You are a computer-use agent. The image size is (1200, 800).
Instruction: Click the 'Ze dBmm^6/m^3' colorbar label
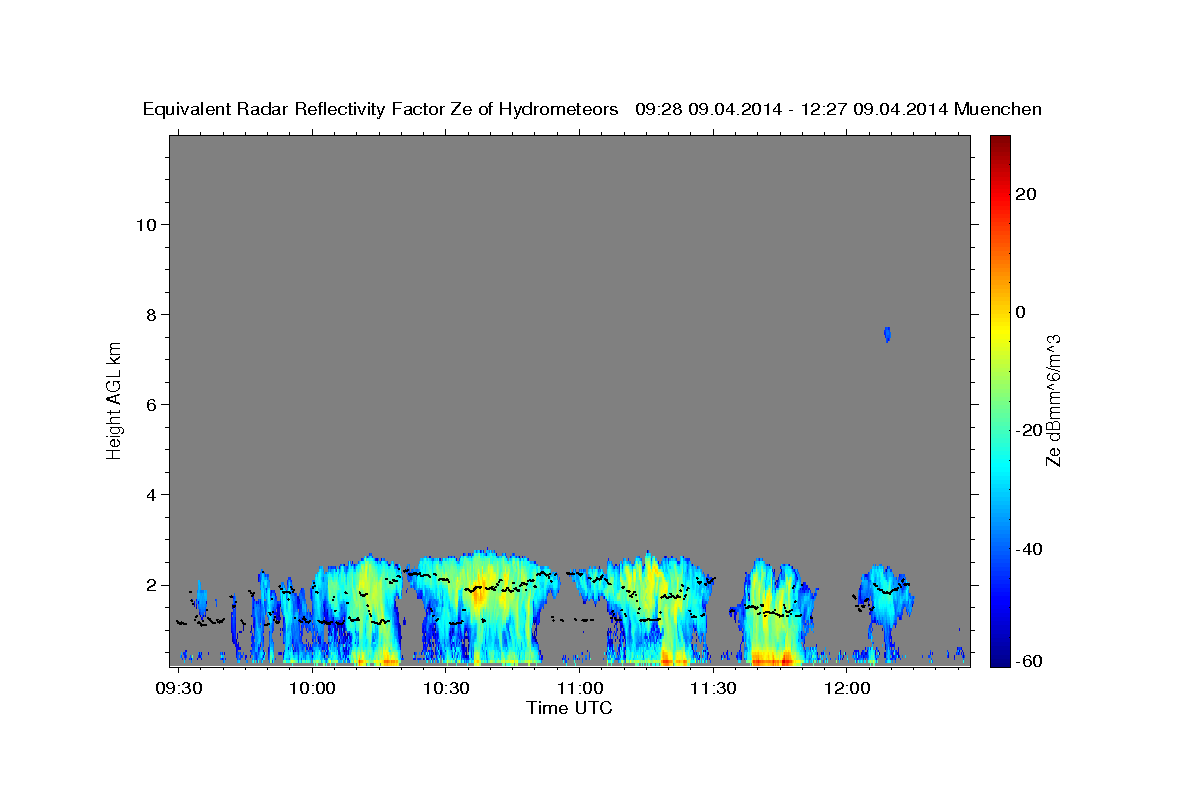click(1052, 399)
